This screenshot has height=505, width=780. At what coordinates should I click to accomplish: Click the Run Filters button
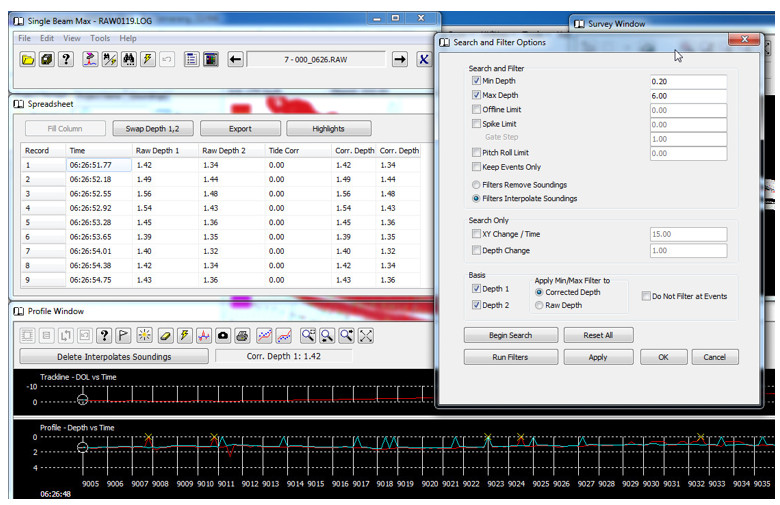click(x=510, y=357)
